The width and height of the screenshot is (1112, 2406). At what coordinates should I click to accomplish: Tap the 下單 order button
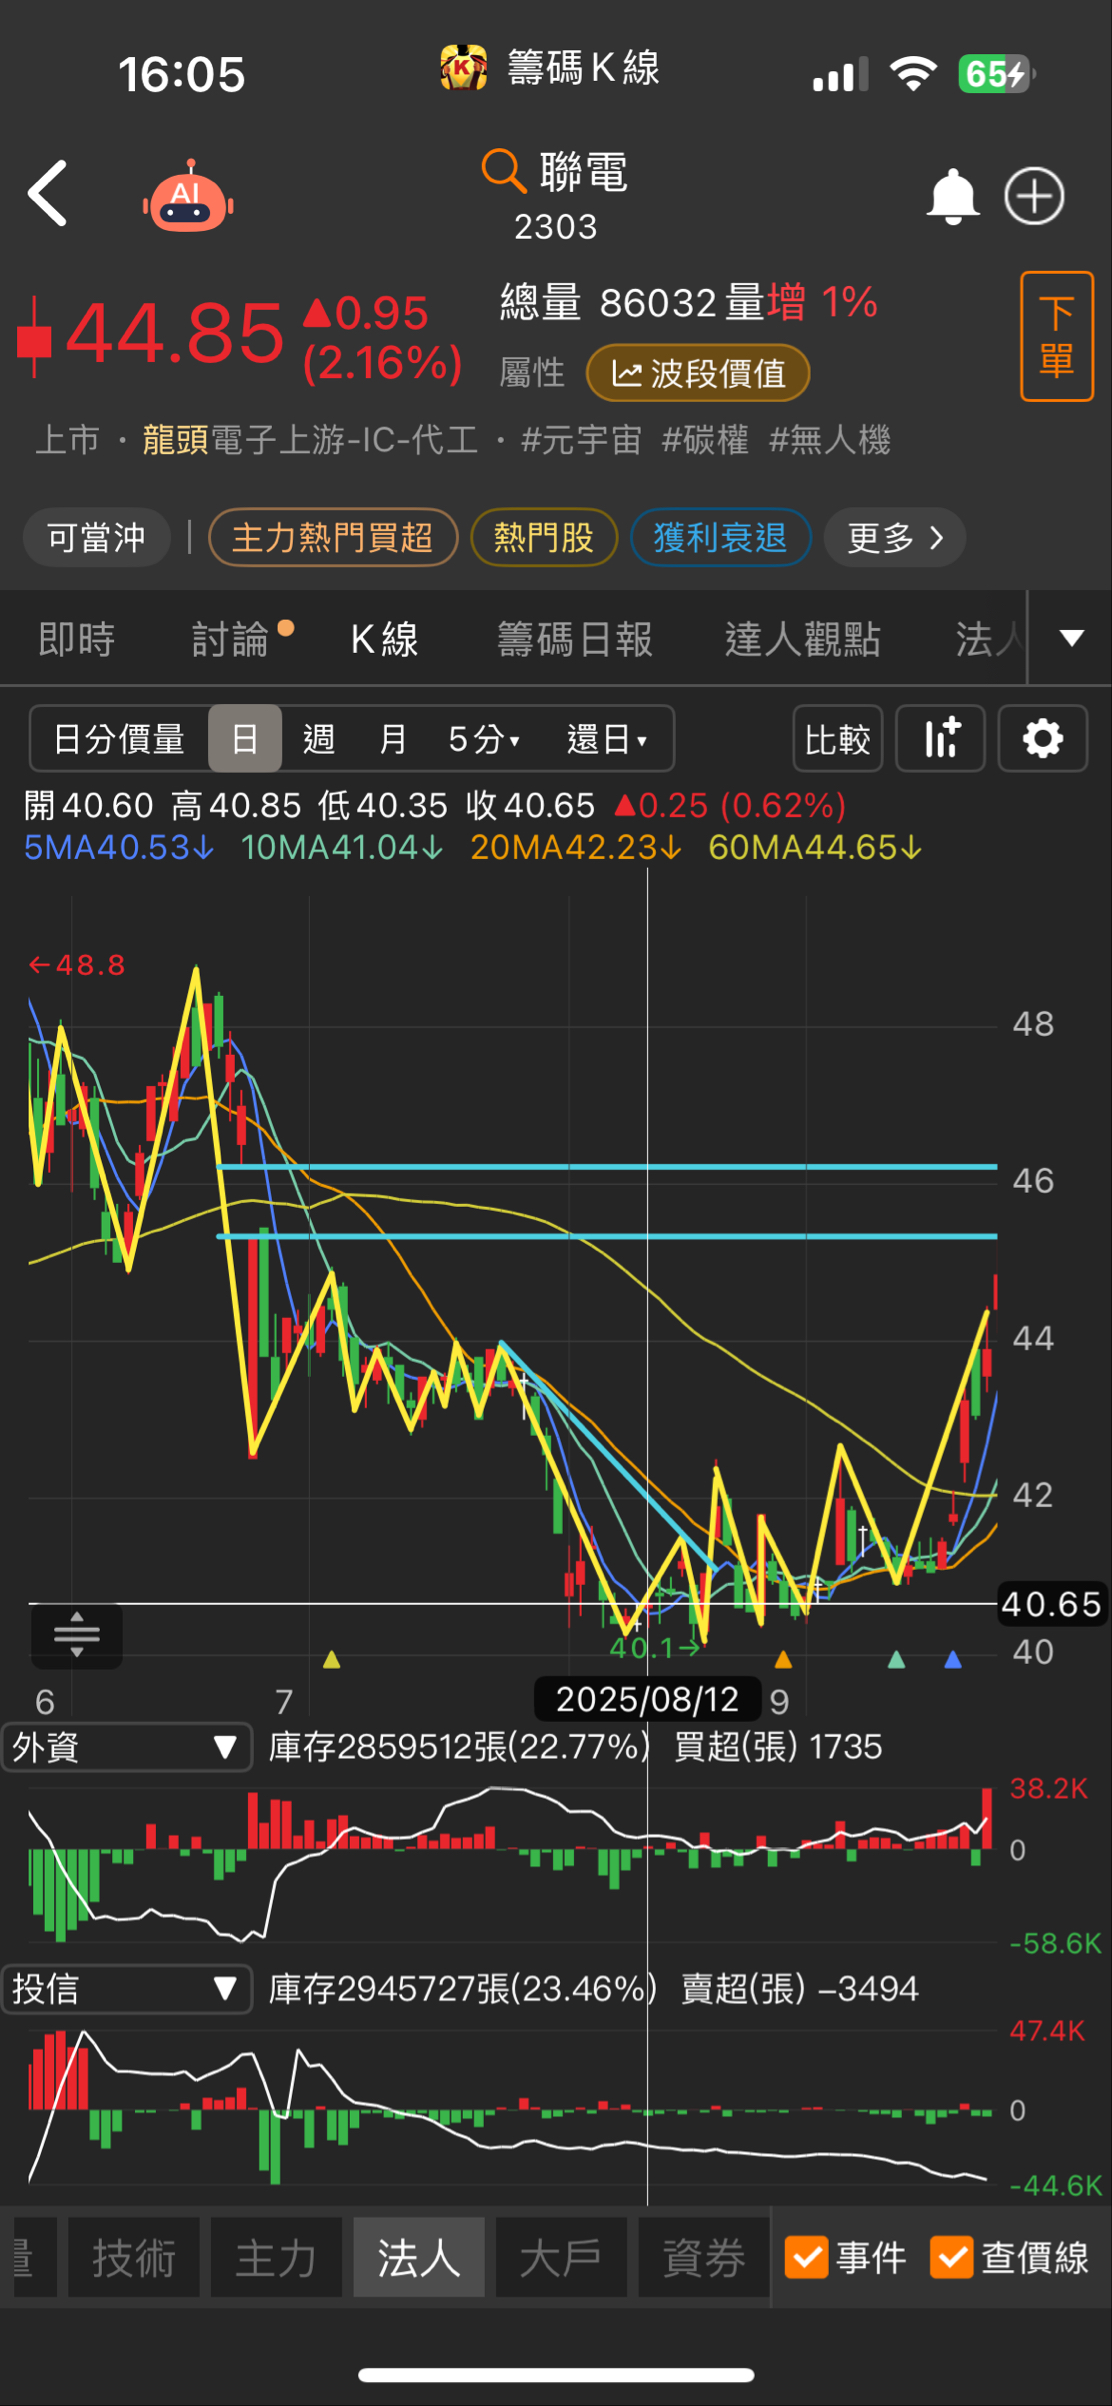coord(1057,336)
